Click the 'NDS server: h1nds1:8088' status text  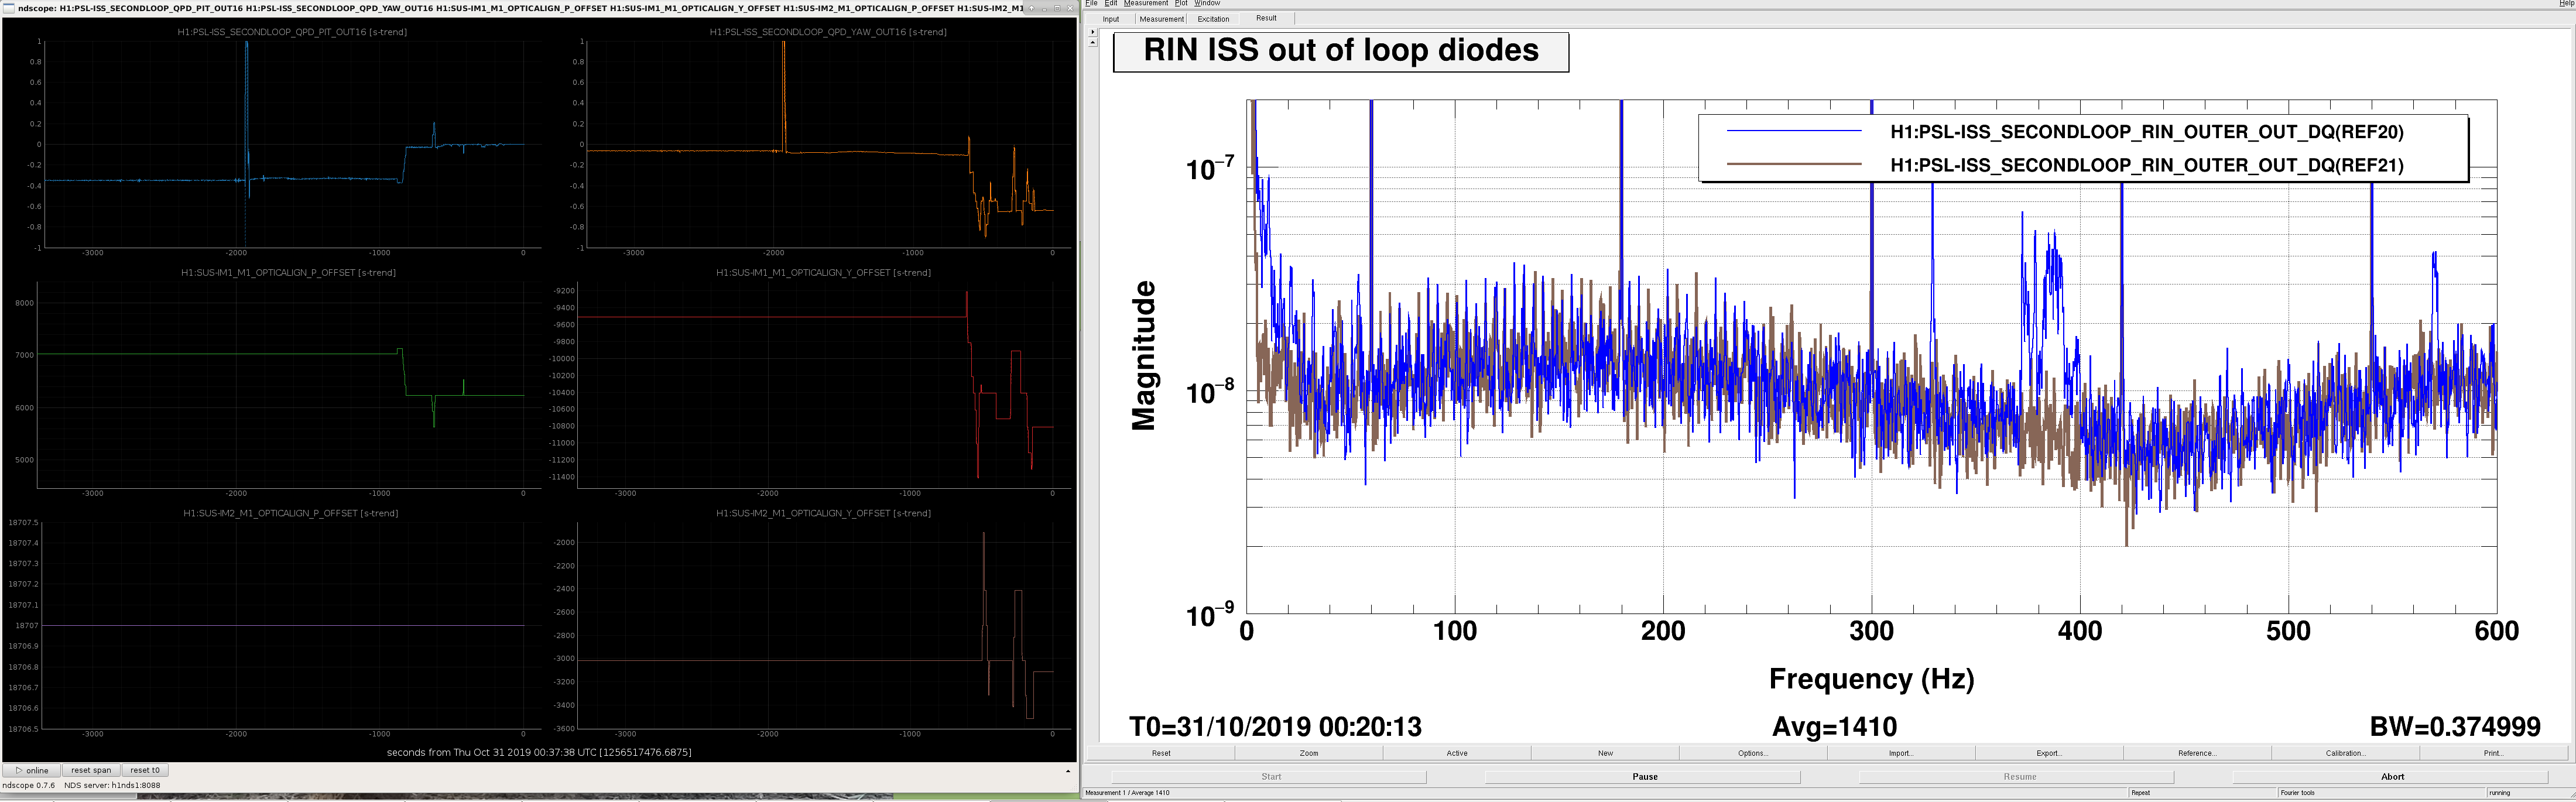(112, 786)
